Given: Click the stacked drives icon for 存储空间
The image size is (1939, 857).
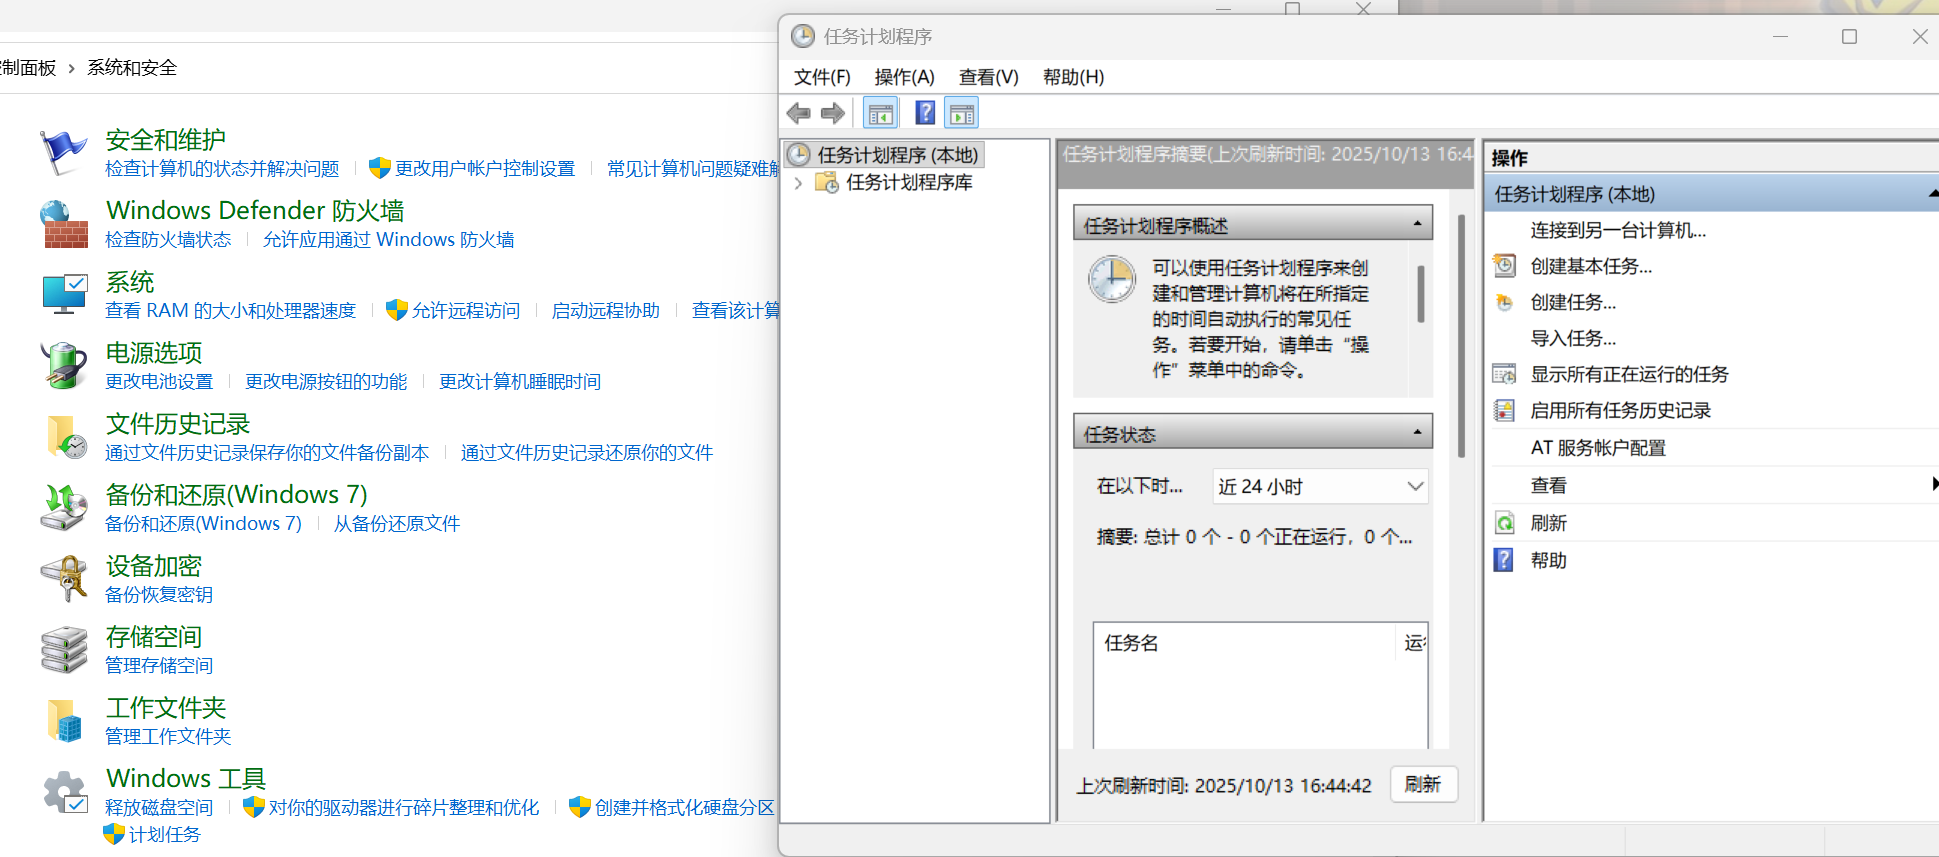Looking at the screenshot, I should (64, 650).
